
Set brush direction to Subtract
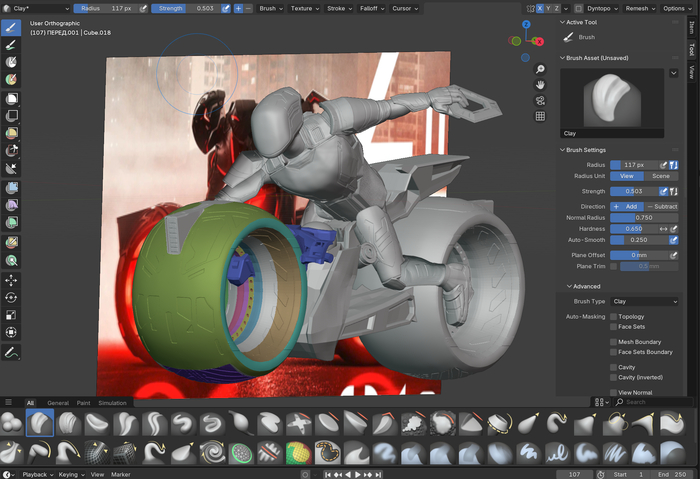point(662,205)
